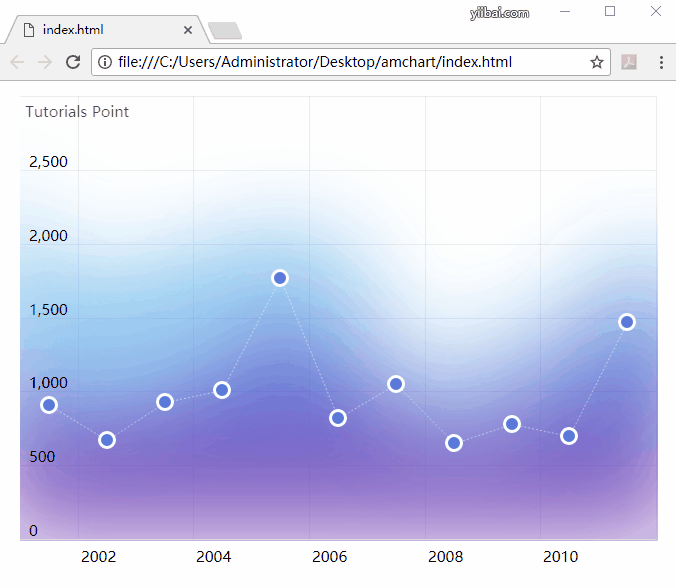Screen dimensions: 676x588
Task: Close the index.html tab
Action: (188, 30)
